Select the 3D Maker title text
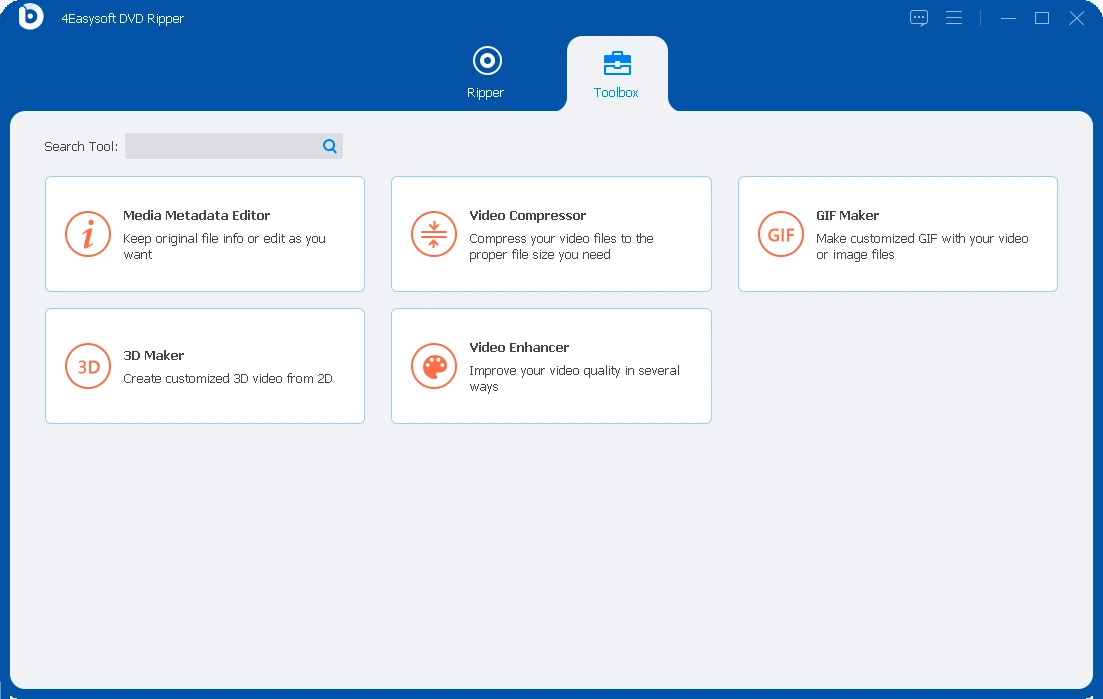The width and height of the screenshot is (1103, 699). [154, 355]
